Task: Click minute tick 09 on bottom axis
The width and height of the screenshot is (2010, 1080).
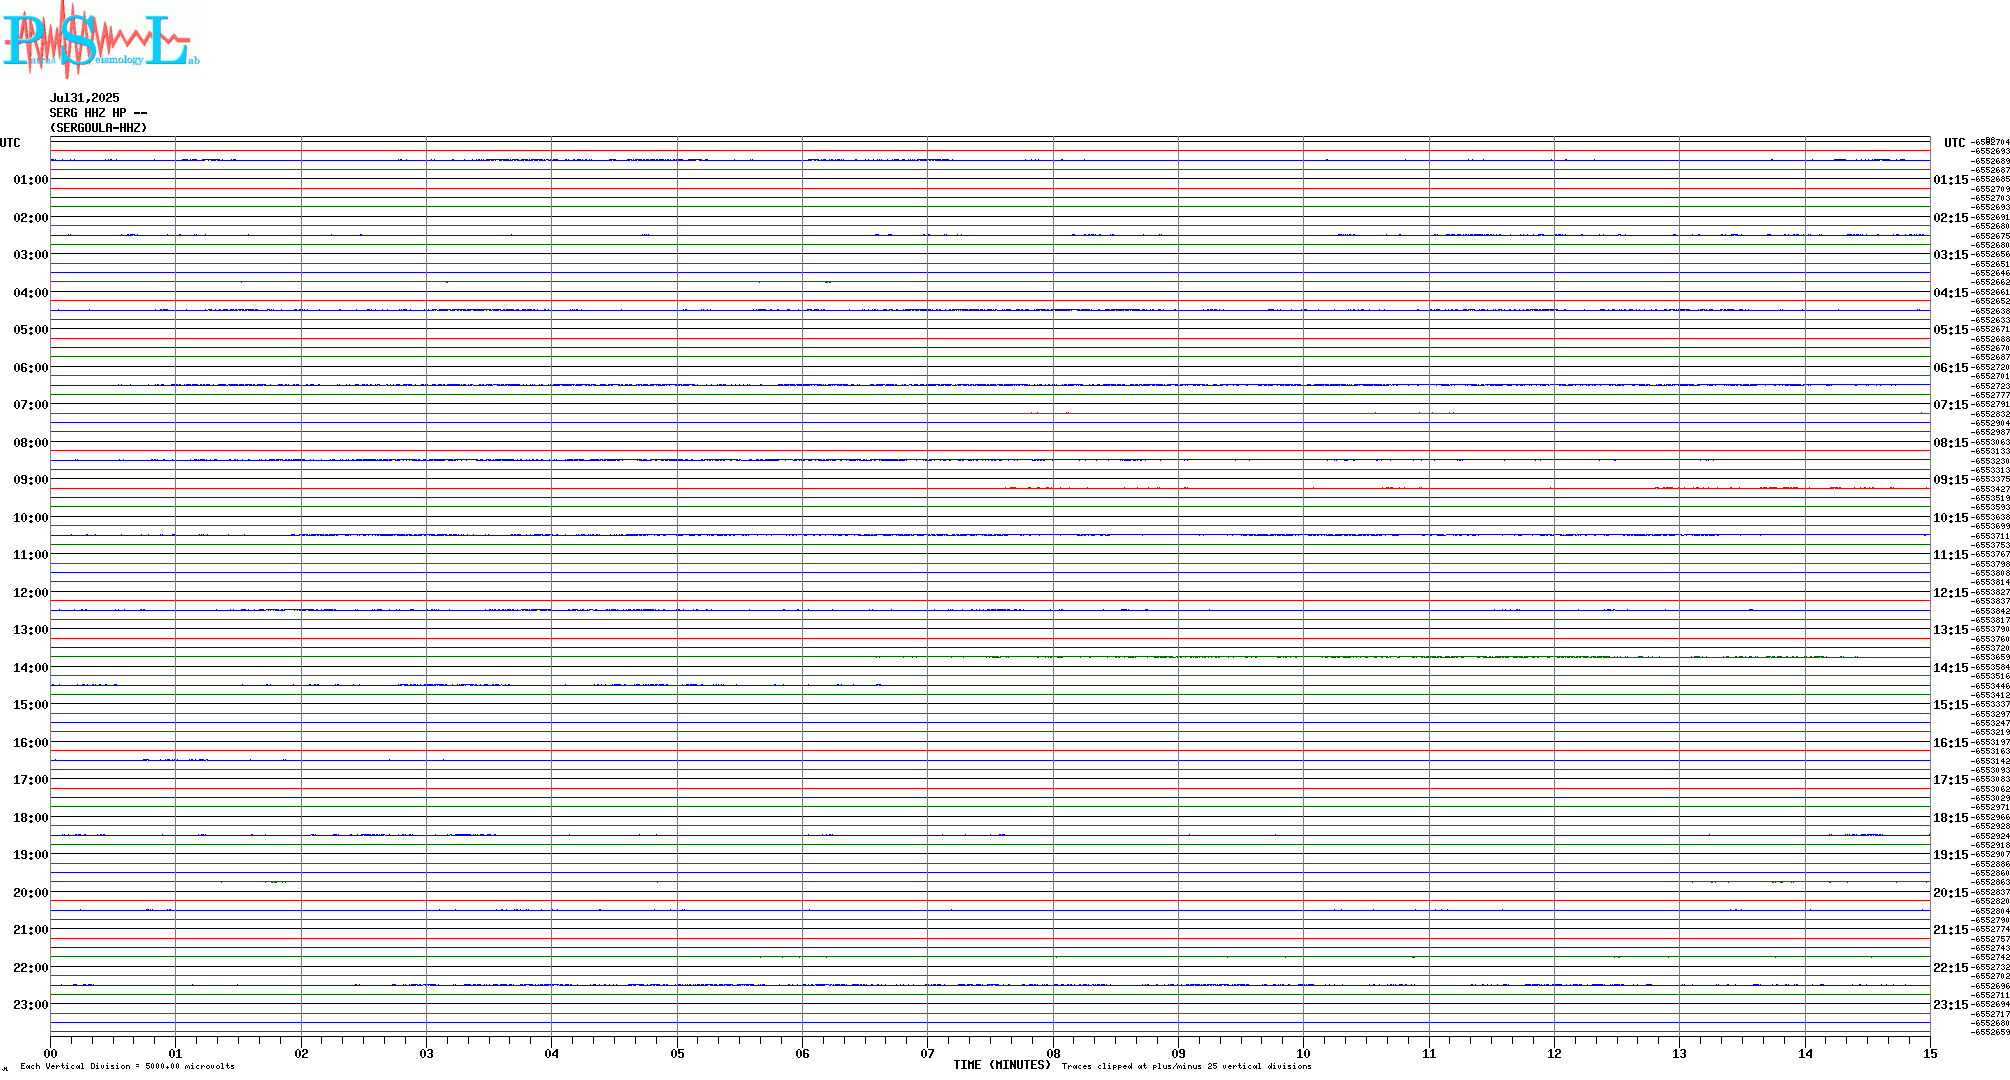Action: point(1178,1053)
